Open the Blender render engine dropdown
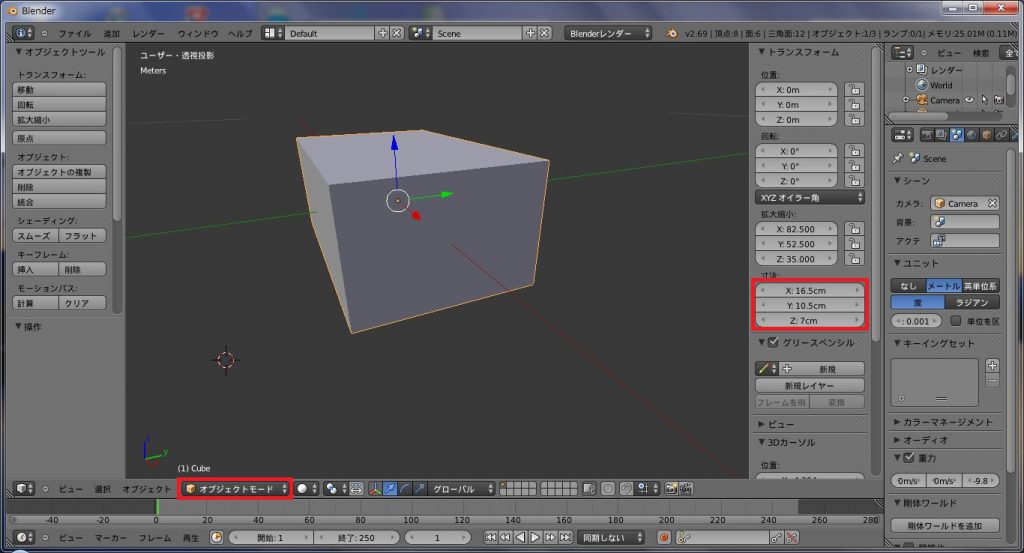The height and width of the screenshot is (553, 1024). click(x=609, y=33)
